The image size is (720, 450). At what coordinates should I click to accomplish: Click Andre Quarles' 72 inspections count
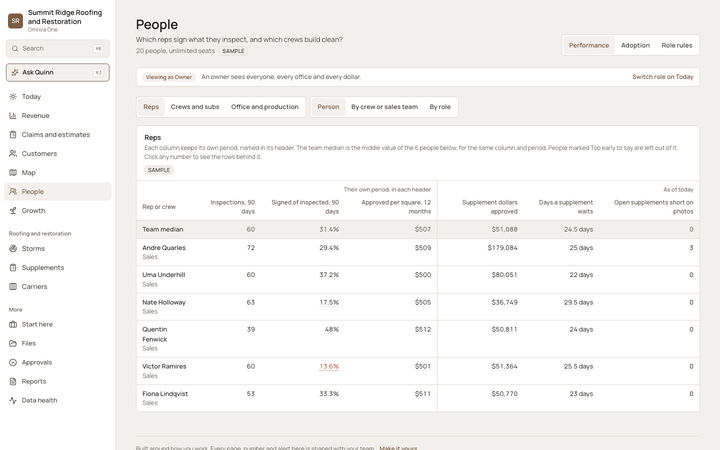pyautogui.click(x=251, y=248)
